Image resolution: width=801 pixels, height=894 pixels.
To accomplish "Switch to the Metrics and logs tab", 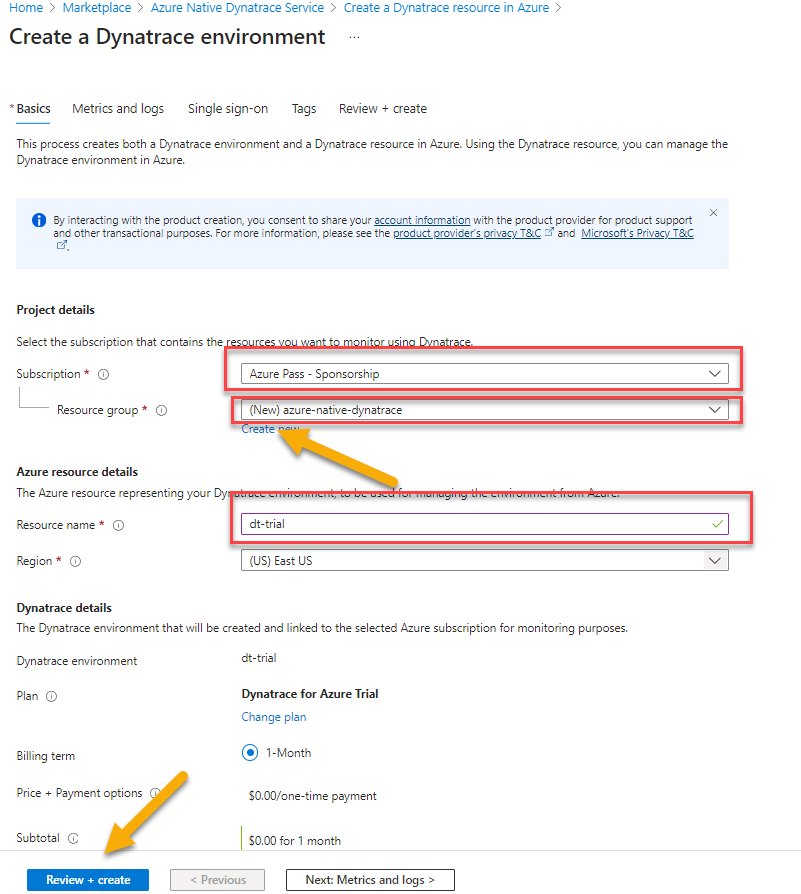I will click(119, 109).
